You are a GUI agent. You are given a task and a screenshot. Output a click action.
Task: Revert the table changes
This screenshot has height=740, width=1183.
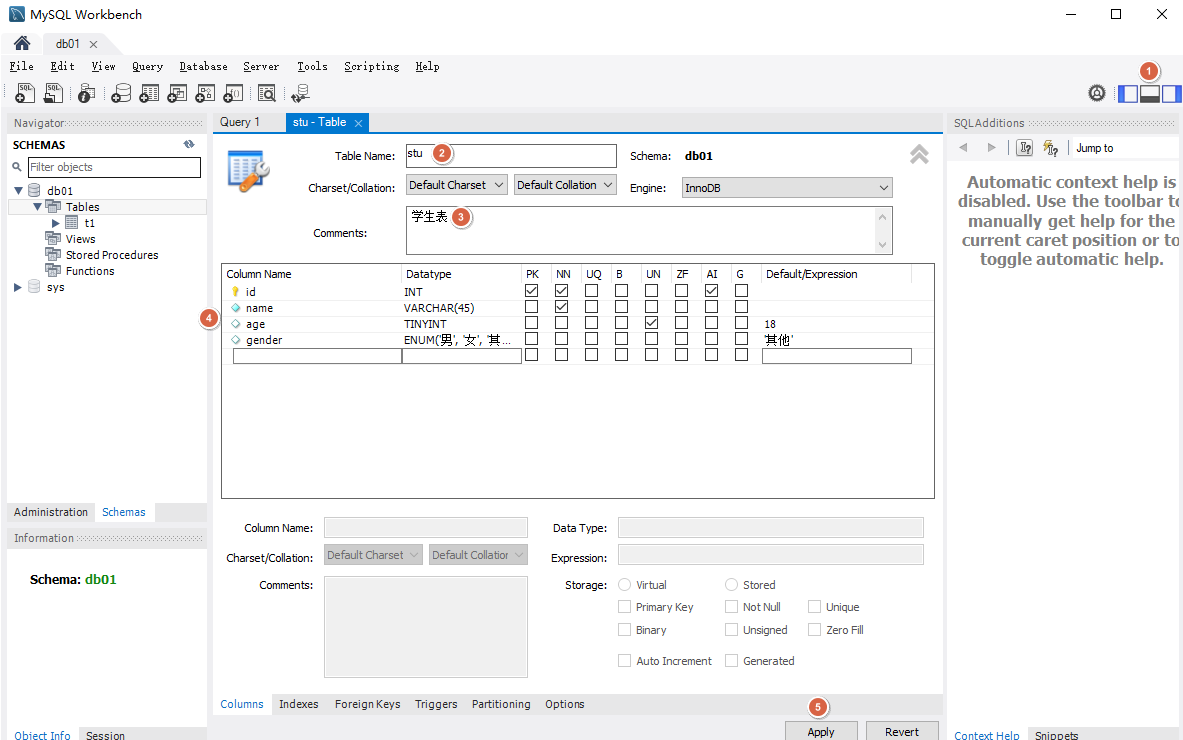[902, 731]
